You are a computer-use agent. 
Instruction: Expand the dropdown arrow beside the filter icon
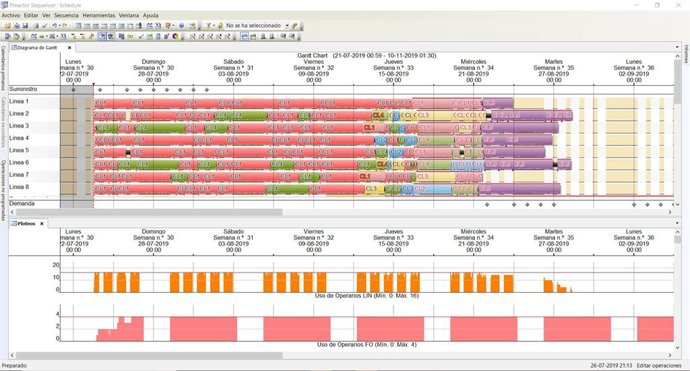click(x=214, y=26)
